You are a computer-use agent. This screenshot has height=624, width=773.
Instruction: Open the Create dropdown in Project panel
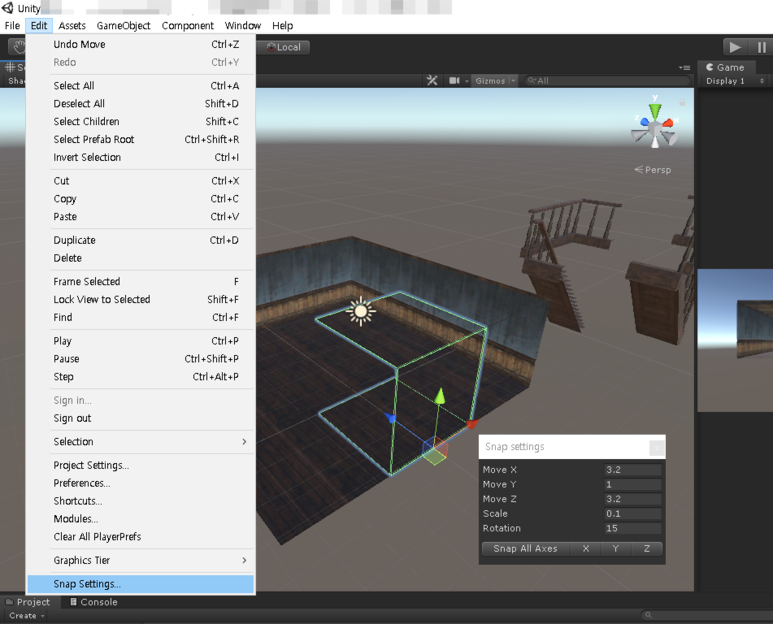(x=27, y=616)
